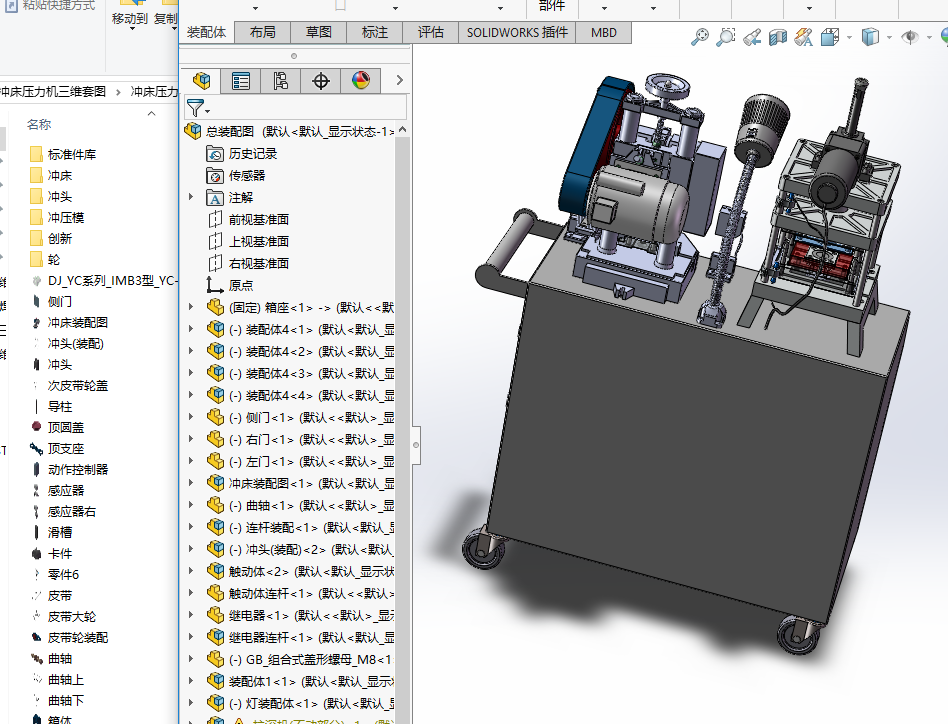Switch to the 草图 ribbon tab
The height and width of the screenshot is (724, 948).
coord(318,32)
